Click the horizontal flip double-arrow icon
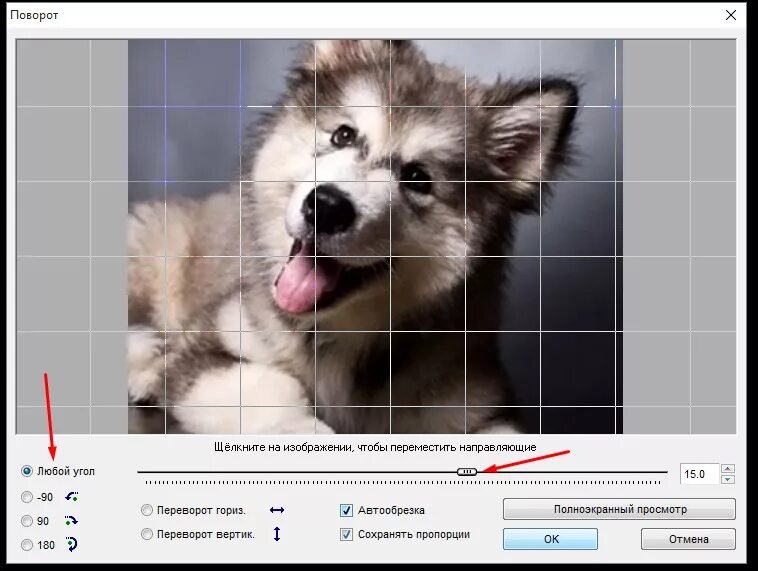Image resolution: width=758 pixels, height=571 pixels. click(277, 510)
